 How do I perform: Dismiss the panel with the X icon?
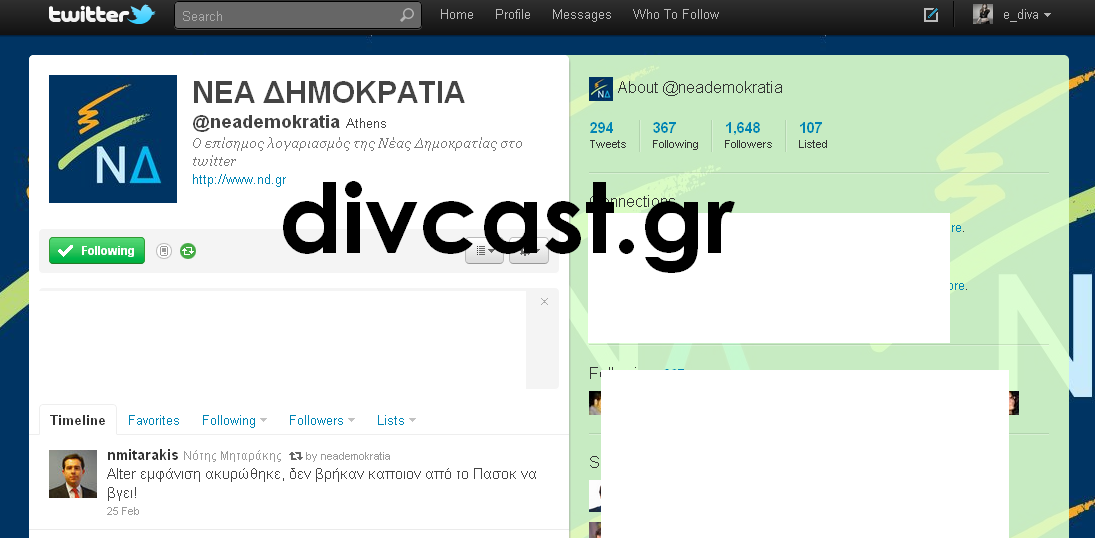pyautogui.click(x=544, y=302)
